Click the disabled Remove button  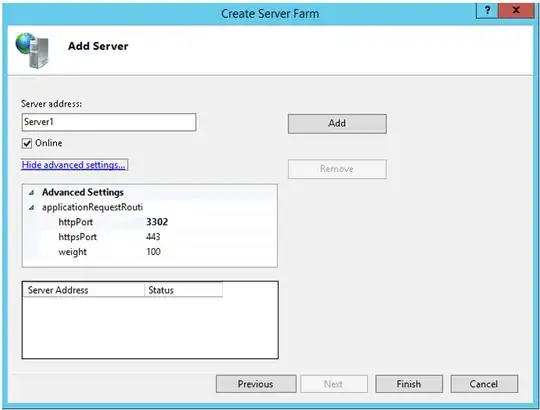pos(337,169)
